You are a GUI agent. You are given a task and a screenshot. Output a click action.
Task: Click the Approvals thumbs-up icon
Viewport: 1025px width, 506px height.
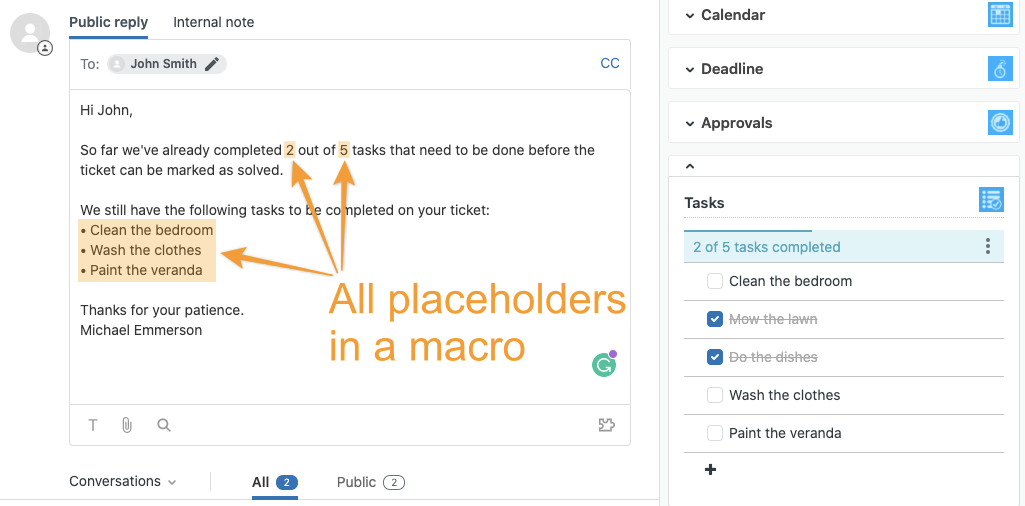coord(1000,123)
